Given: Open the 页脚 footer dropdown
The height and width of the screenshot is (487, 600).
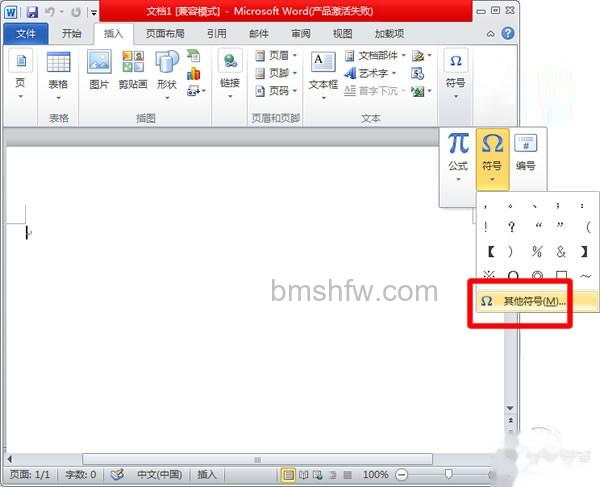Looking at the screenshot, I should pyautogui.click(x=276, y=73).
